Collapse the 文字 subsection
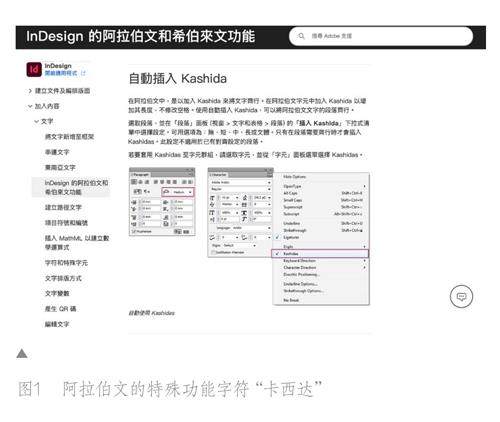The height and width of the screenshot is (422, 500). [44, 121]
